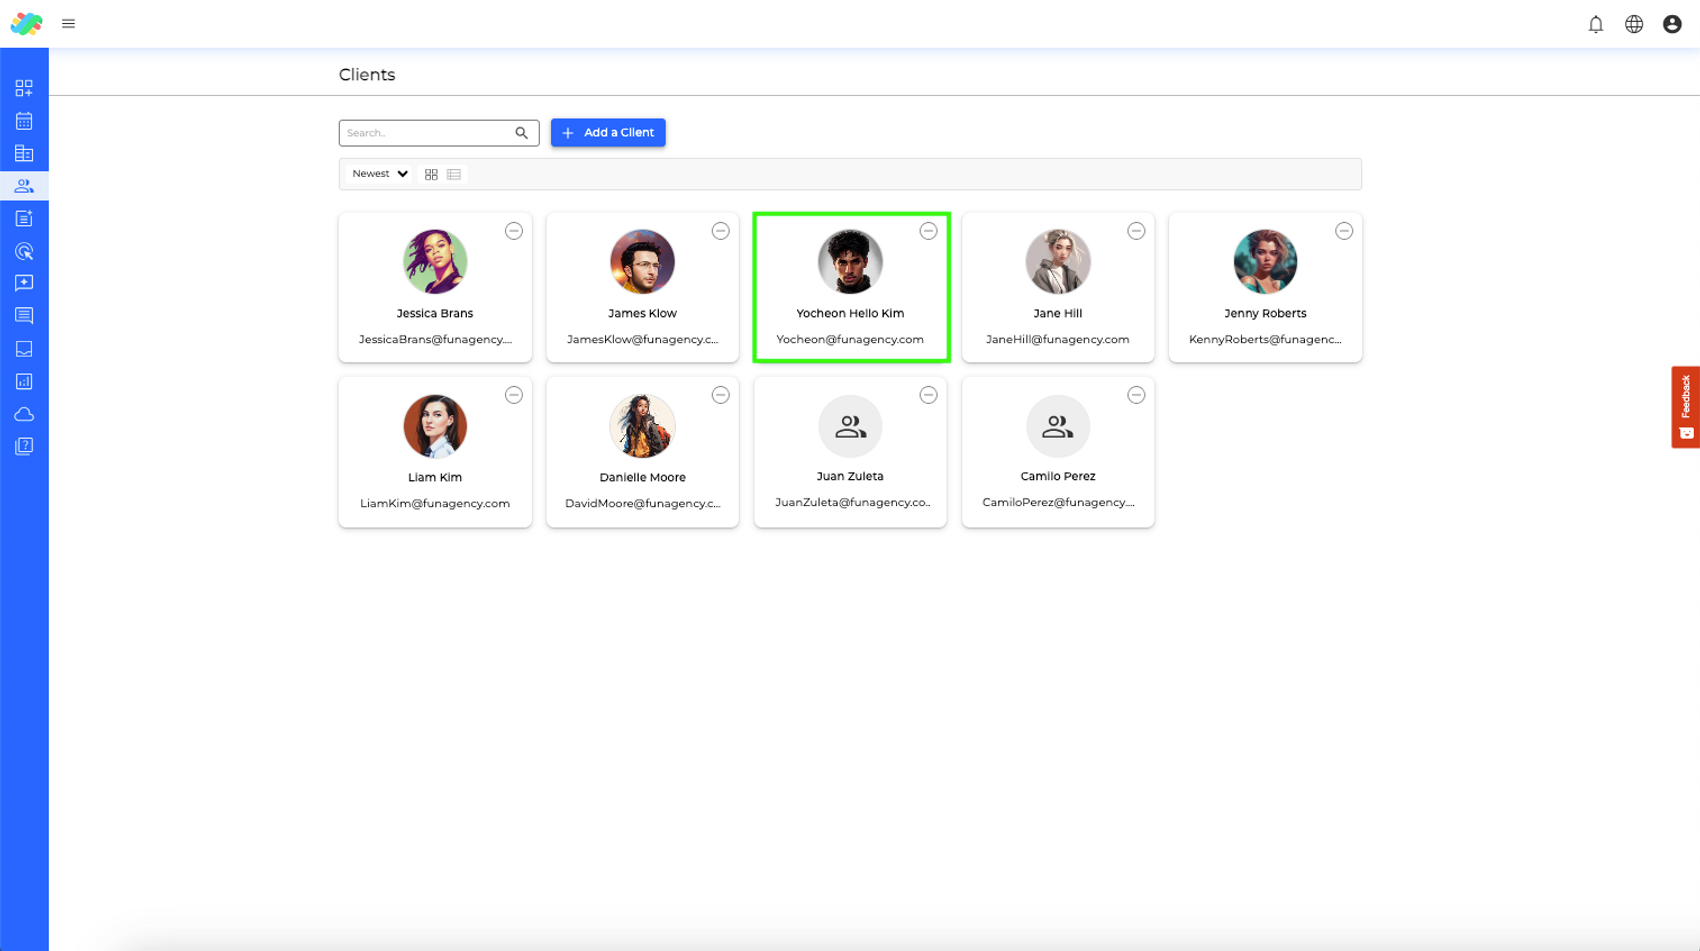The width and height of the screenshot is (1700, 951).
Task: Click the notifications bell icon
Action: [1595, 24]
